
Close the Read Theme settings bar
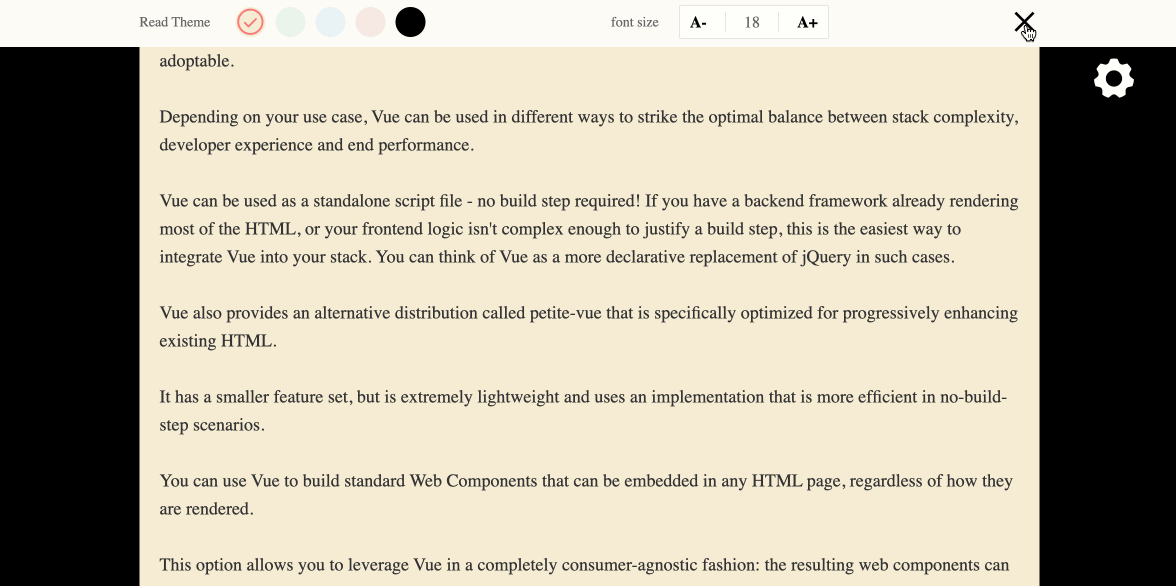point(1024,22)
